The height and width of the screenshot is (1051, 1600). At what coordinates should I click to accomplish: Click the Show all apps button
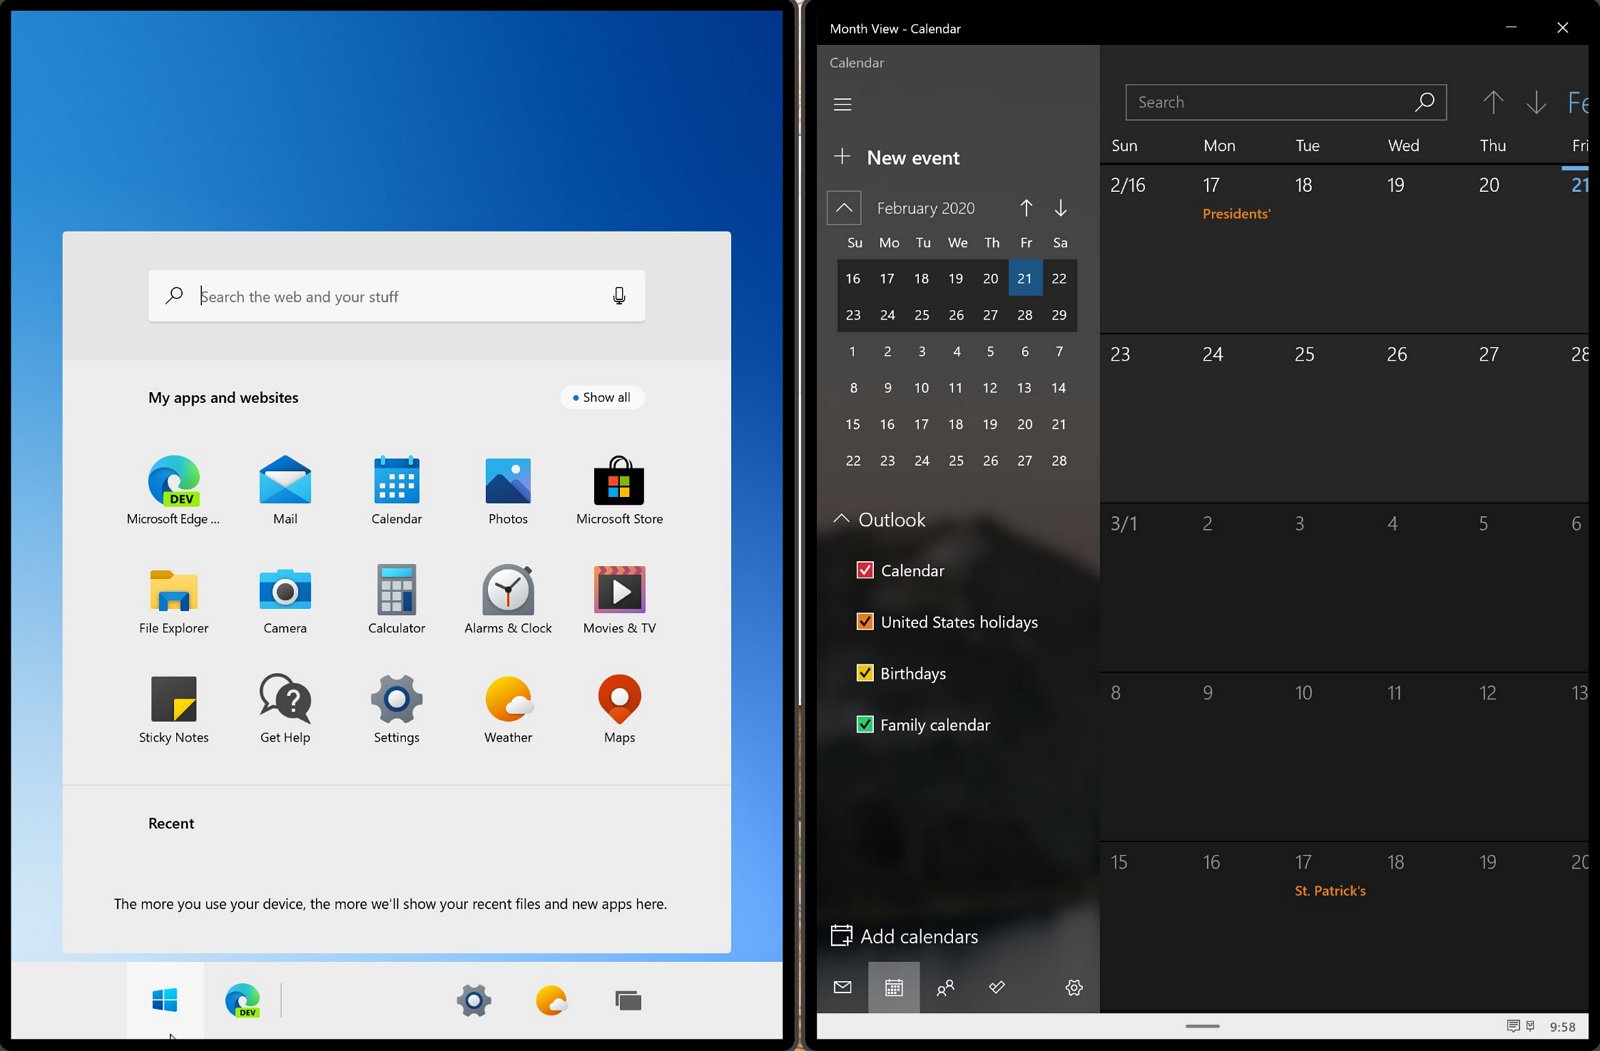coord(602,397)
